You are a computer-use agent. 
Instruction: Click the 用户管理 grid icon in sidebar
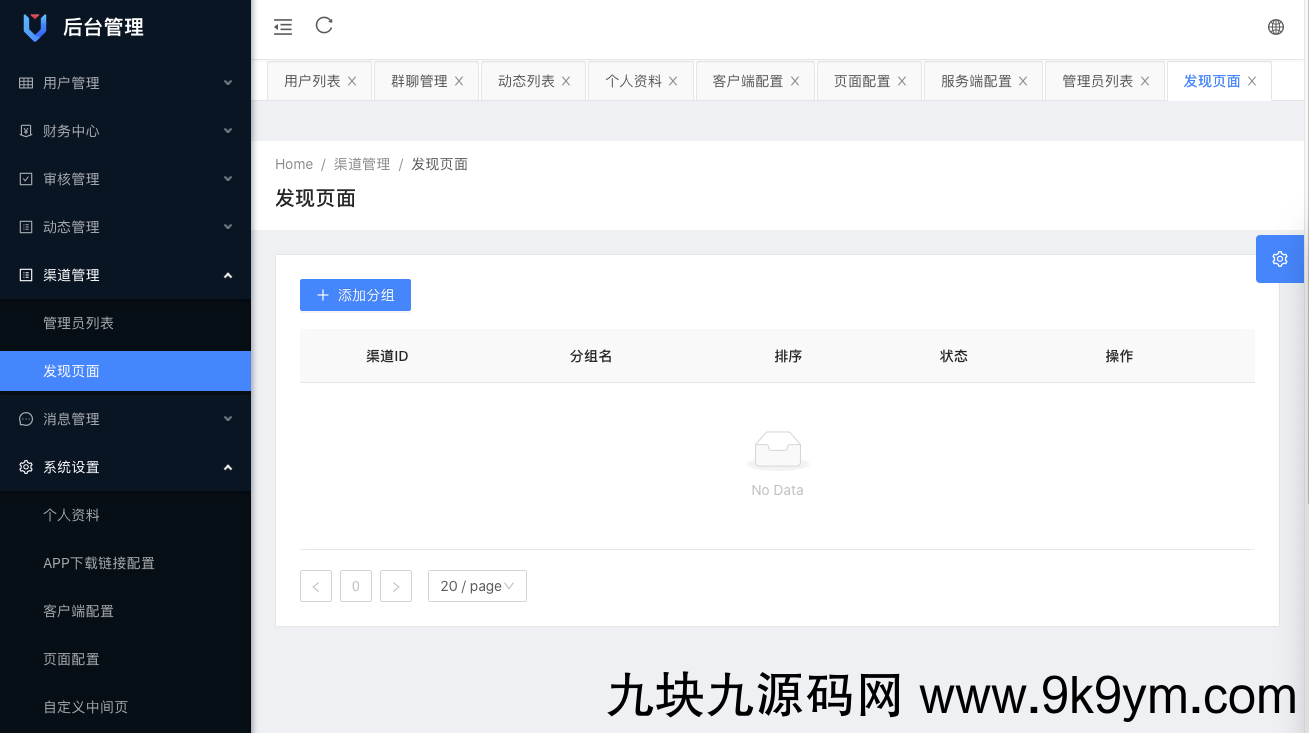(28, 82)
